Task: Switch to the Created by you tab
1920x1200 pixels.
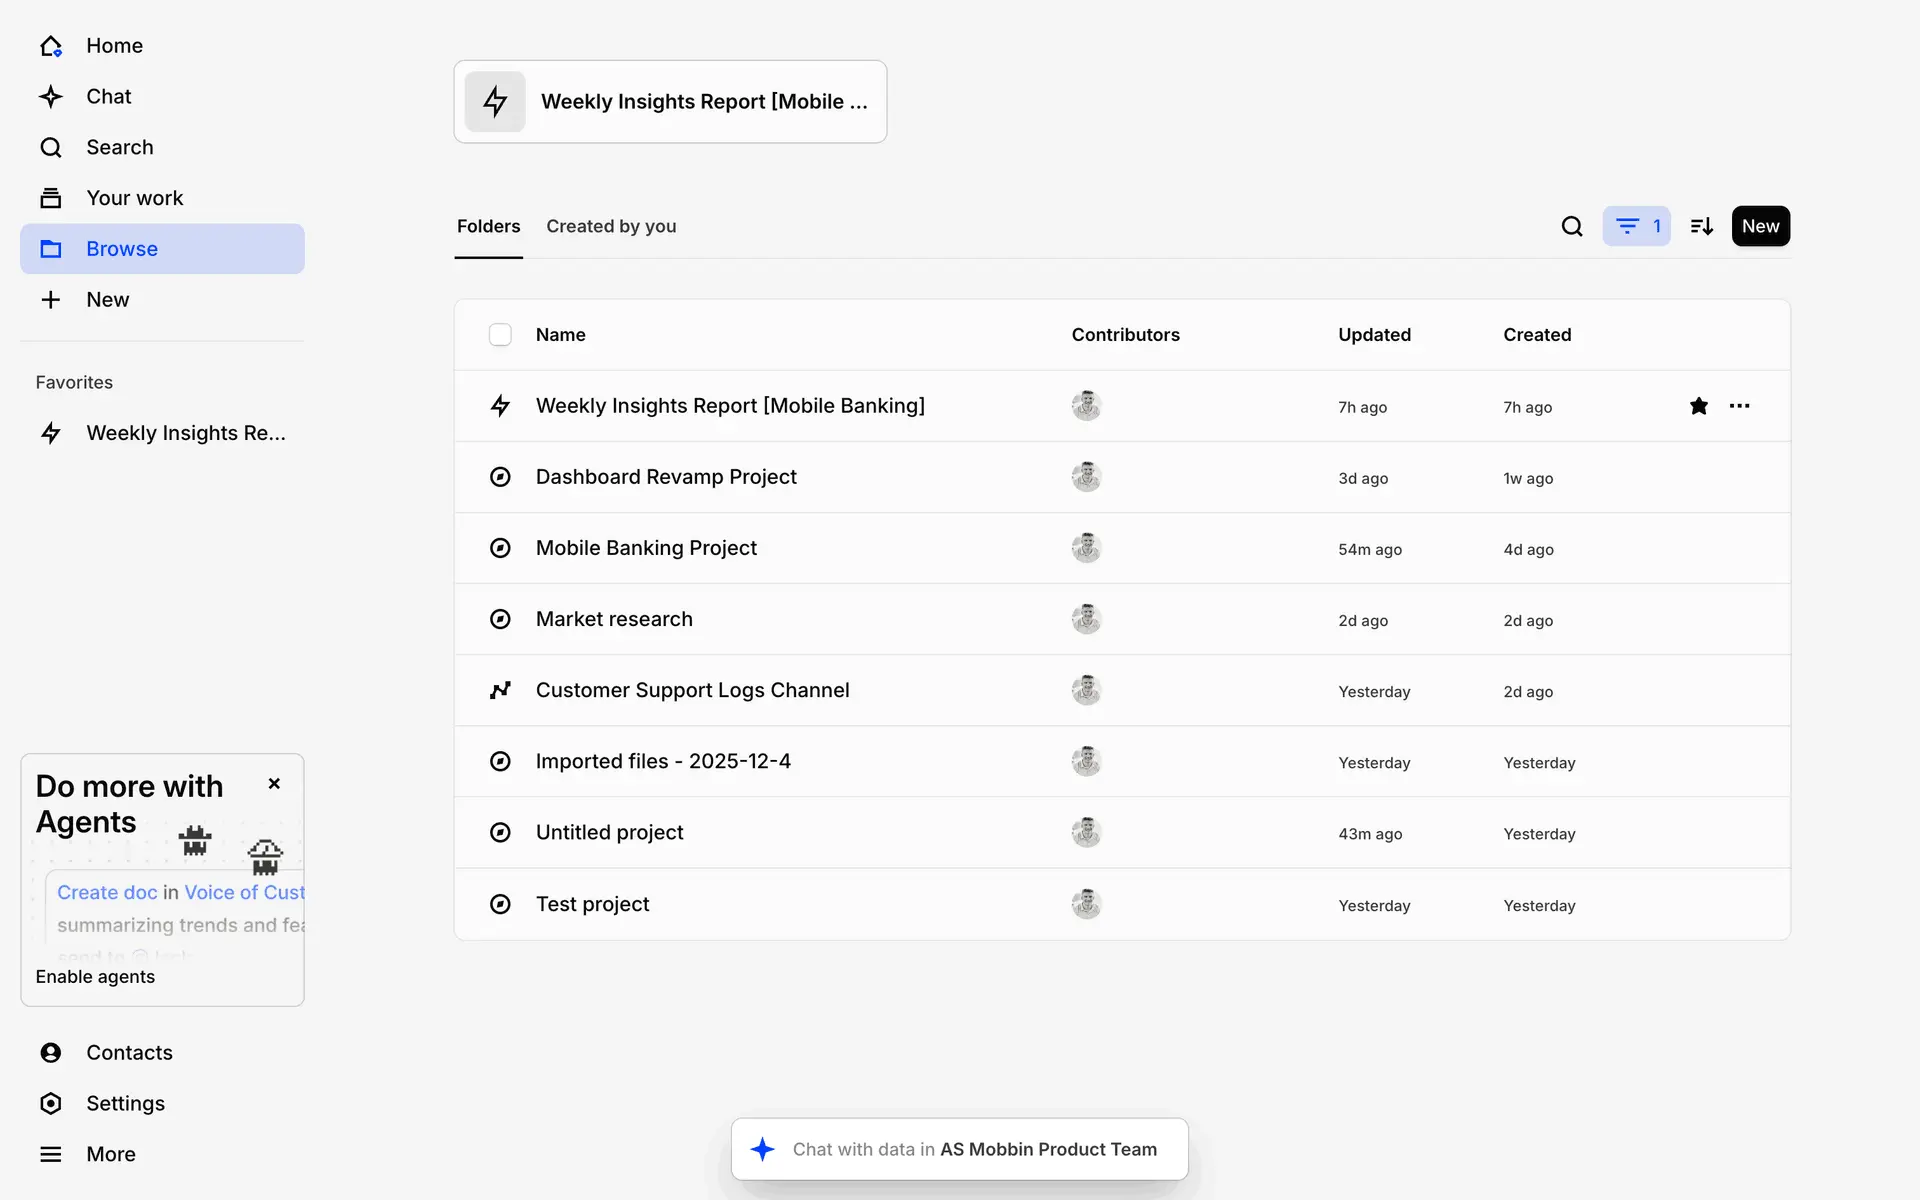Action: (x=611, y=226)
